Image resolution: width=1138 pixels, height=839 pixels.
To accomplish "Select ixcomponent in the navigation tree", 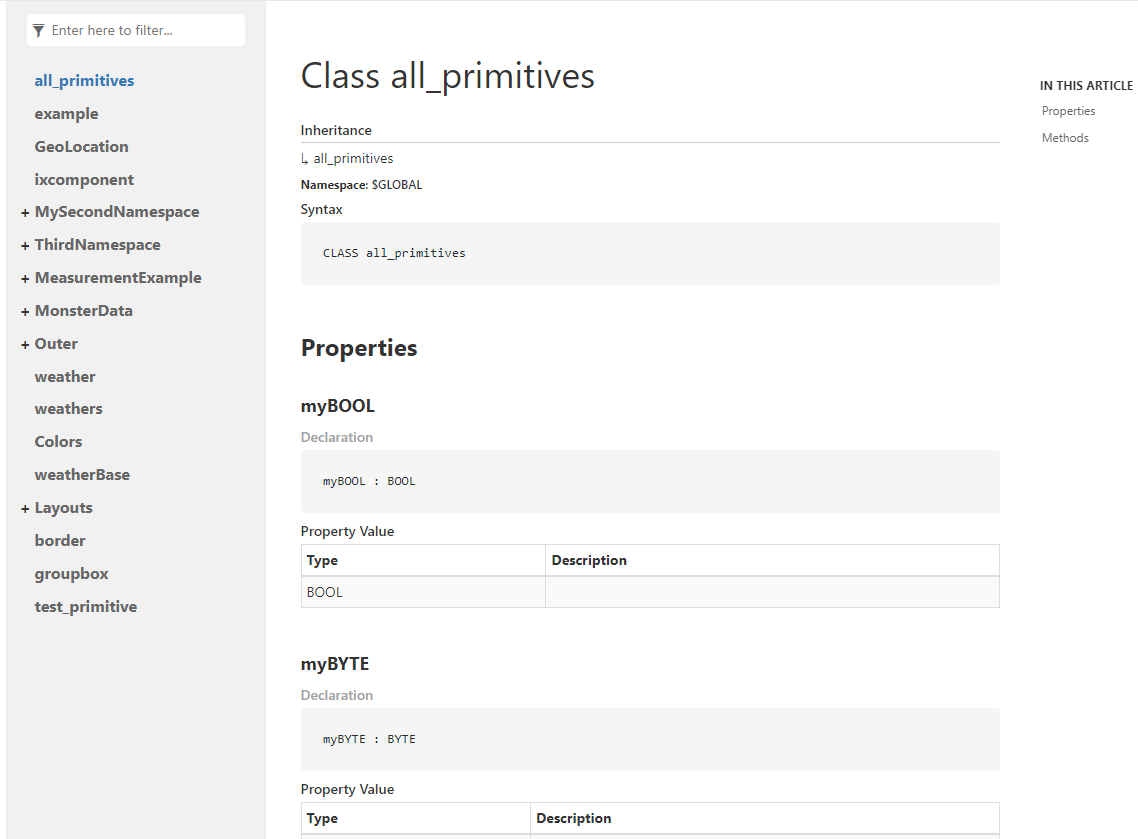I will point(84,179).
